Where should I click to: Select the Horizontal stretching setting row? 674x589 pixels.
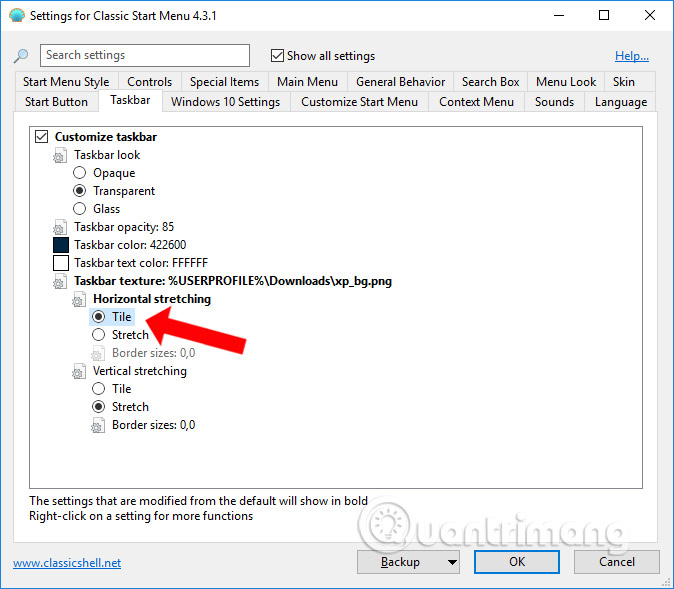pyautogui.click(x=152, y=299)
